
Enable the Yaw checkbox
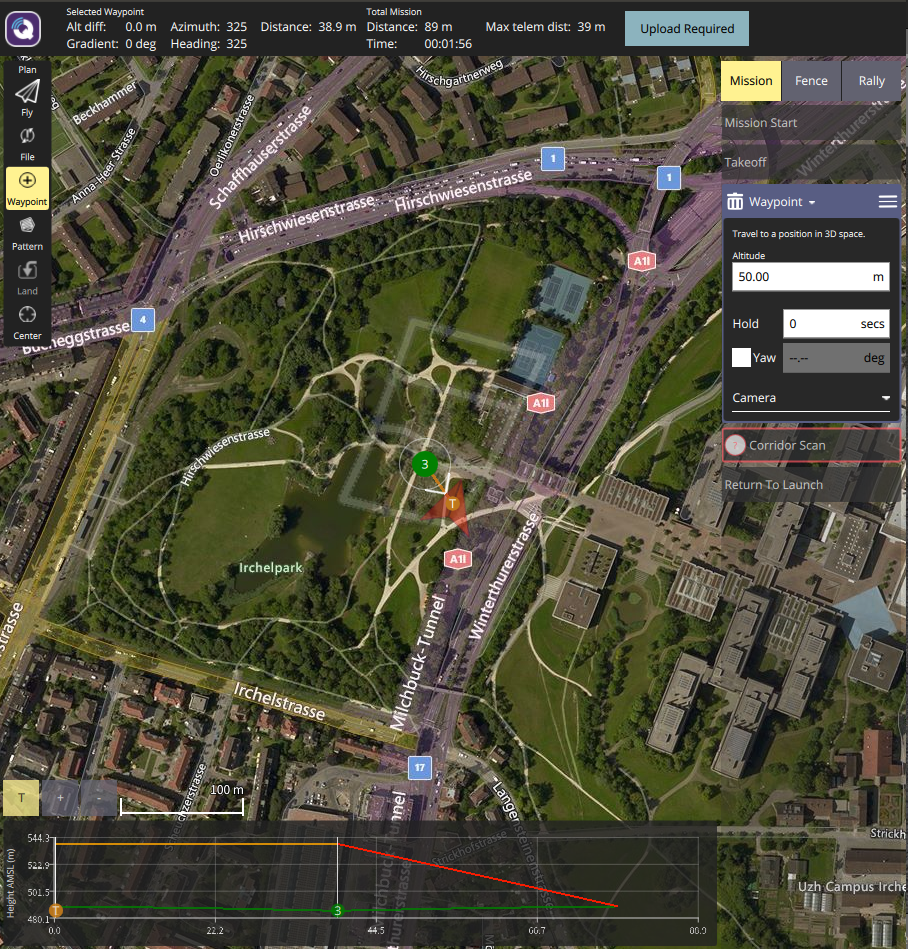(x=741, y=358)
